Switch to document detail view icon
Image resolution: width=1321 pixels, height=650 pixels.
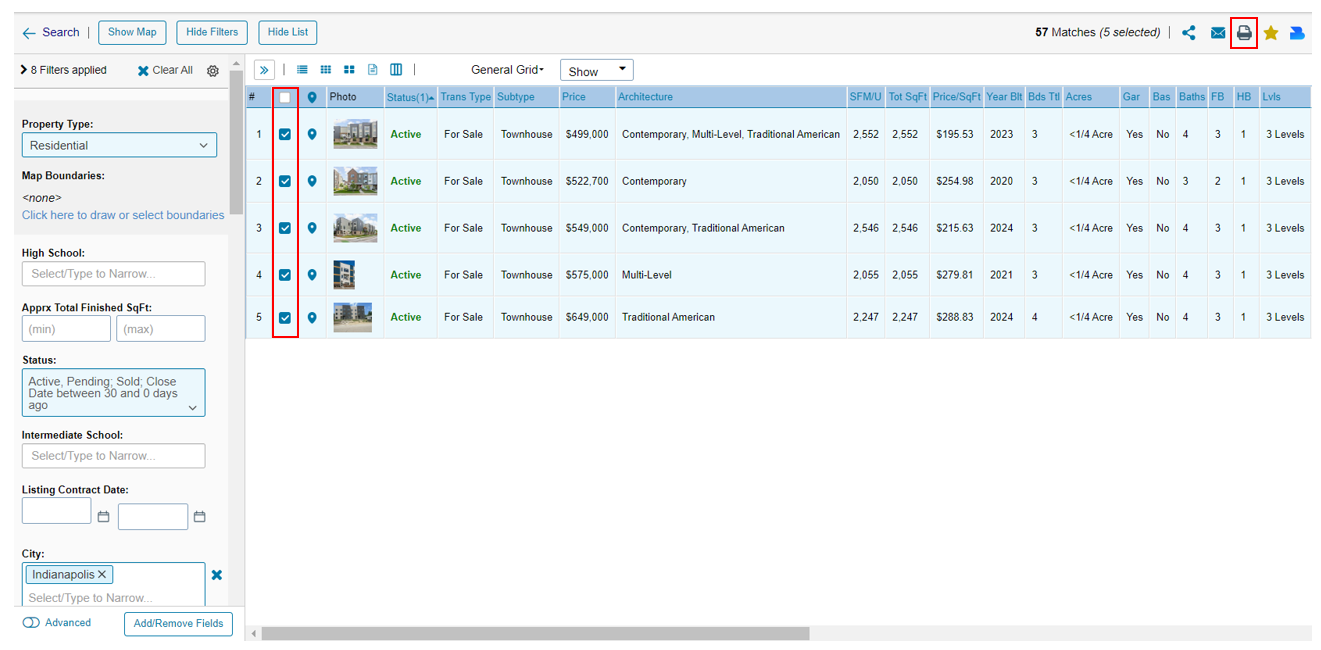373,70
